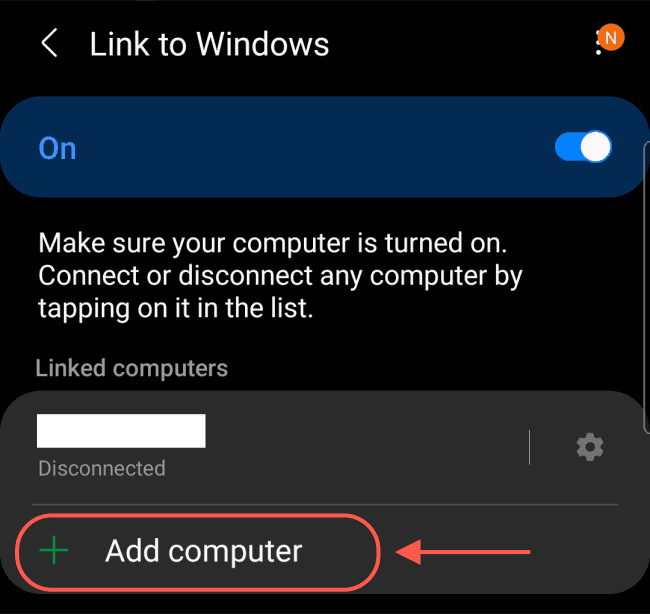Viewport: 650px width, 614px height.
Task: Click the green plus icon
Action: click(54, 550)
